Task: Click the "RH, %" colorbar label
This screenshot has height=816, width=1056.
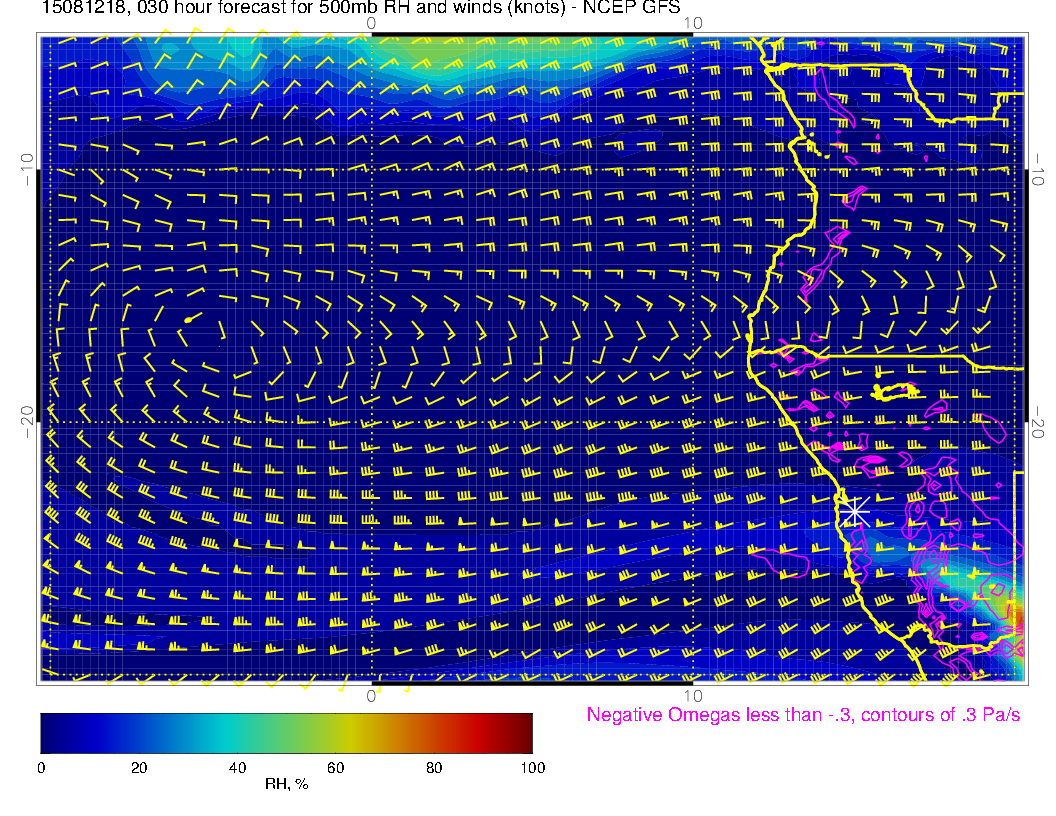Action: point(286,784)
